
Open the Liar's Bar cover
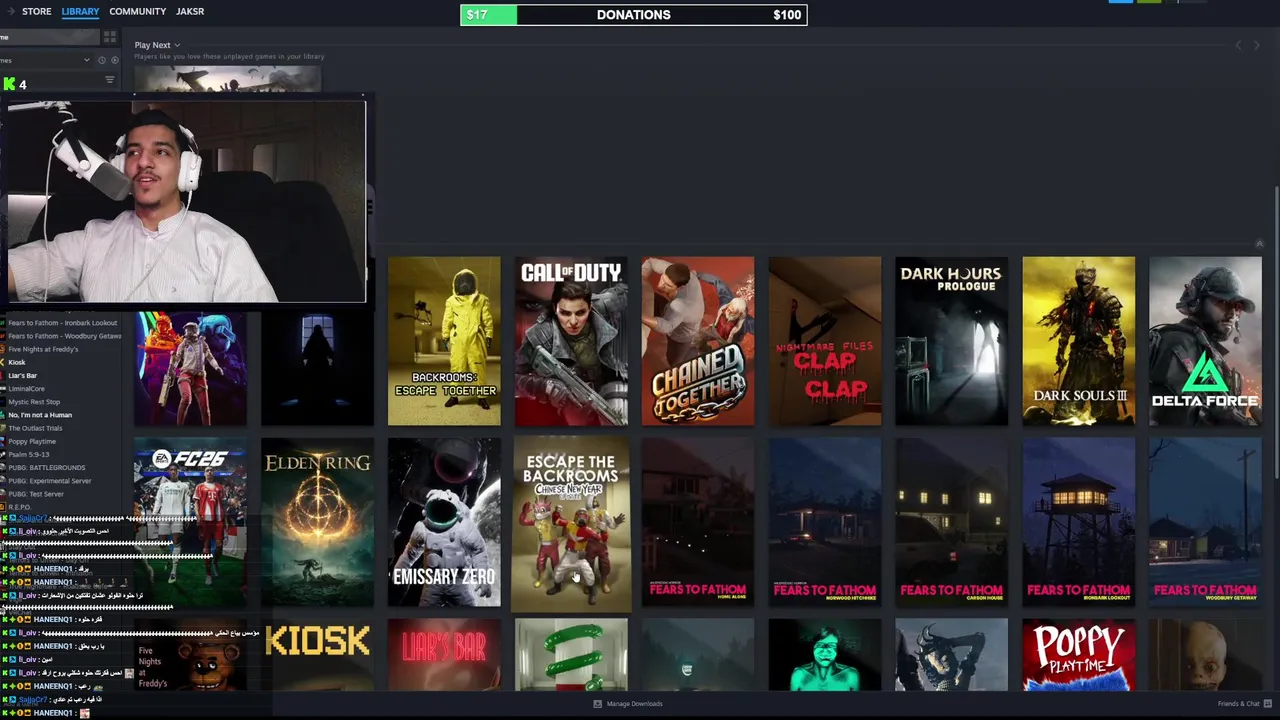pyautogui.click(x=444, y=655)
